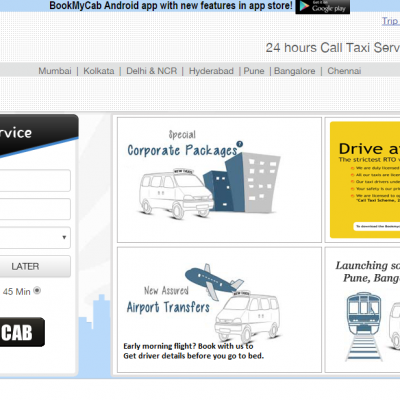
Task: Open the Trip link at top right
Action: [391, 21]
